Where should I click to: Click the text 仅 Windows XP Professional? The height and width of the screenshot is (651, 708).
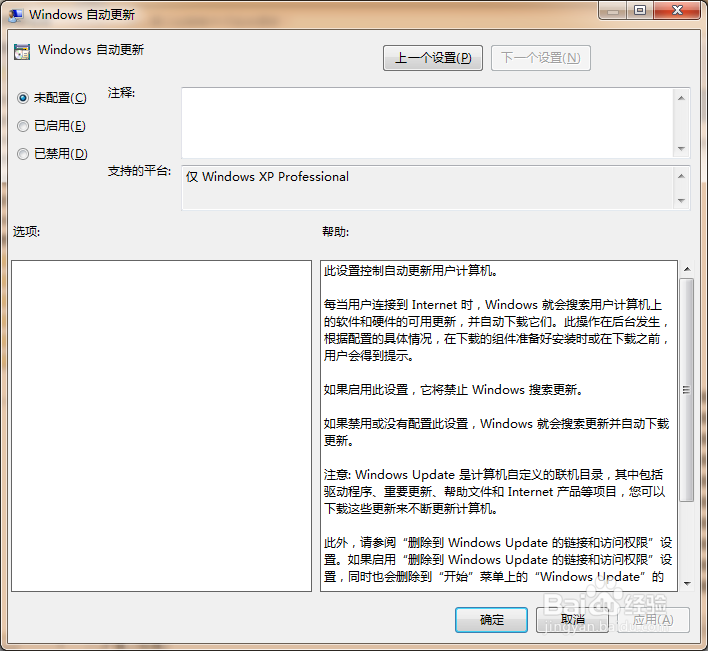click(x=267, y=177)
